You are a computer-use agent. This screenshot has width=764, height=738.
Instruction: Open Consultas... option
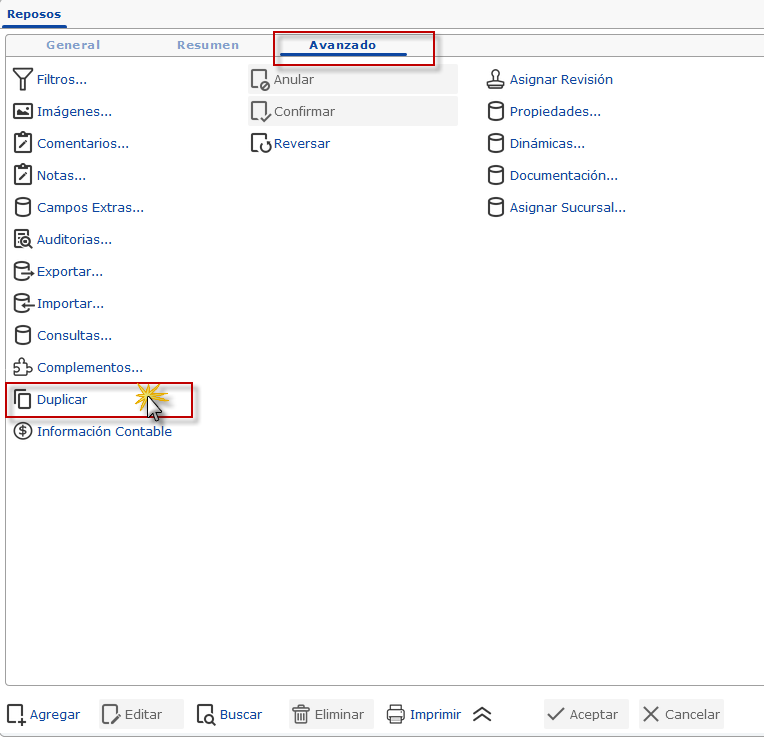click(x=75, y=336)
